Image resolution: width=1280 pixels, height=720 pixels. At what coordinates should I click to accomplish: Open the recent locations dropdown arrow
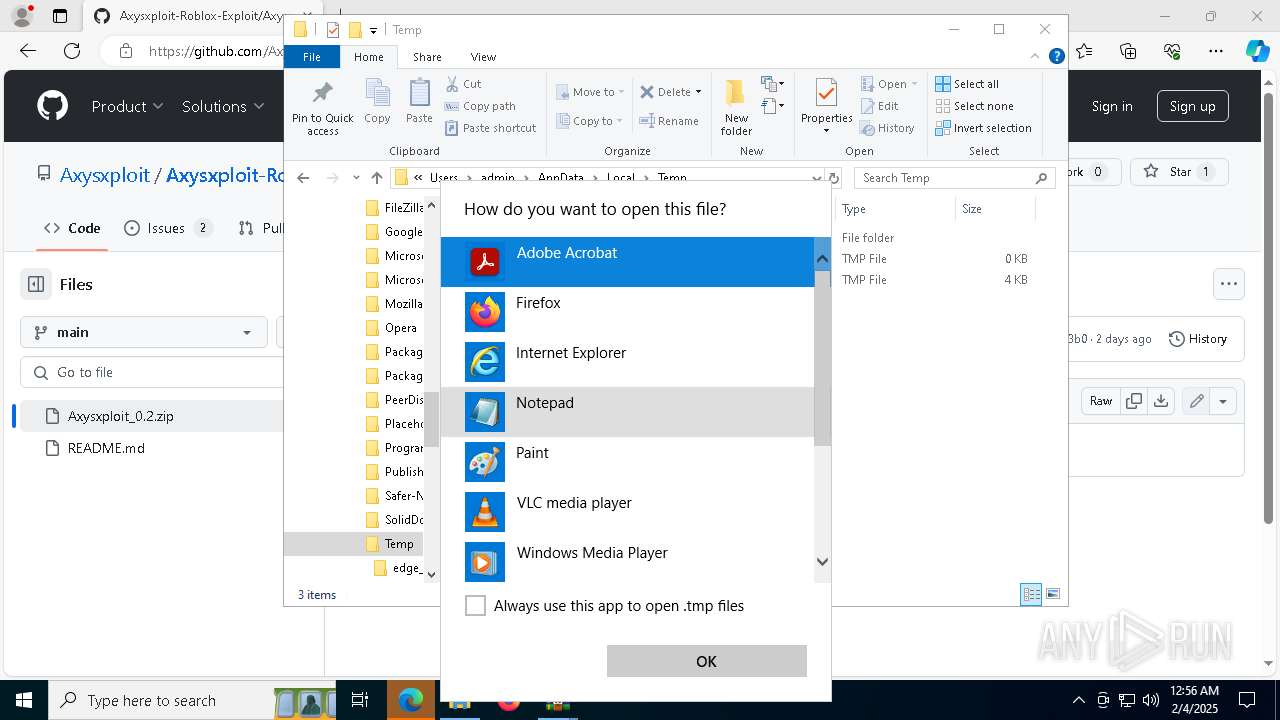point(356,178)
